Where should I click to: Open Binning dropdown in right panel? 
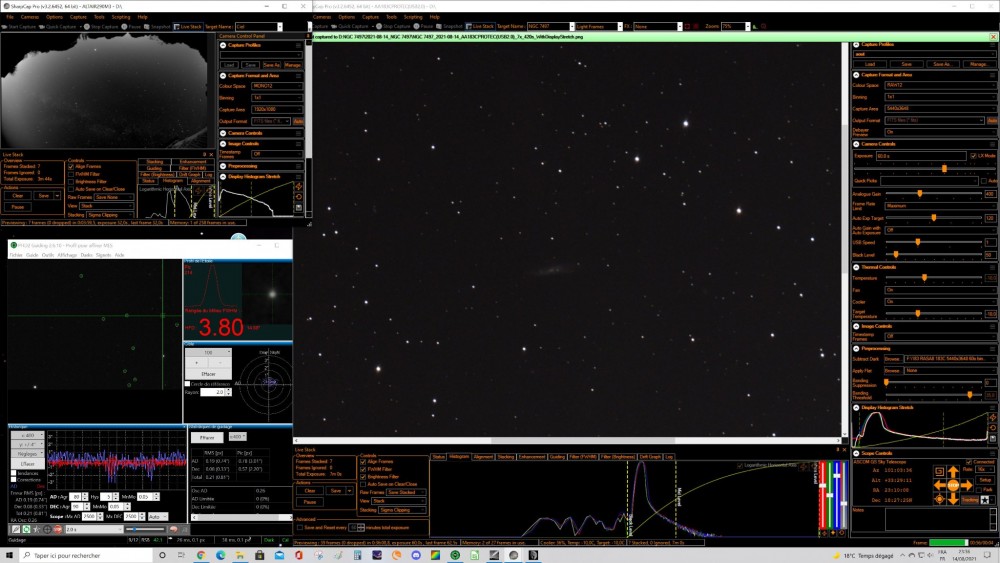[x=940, y=97]
